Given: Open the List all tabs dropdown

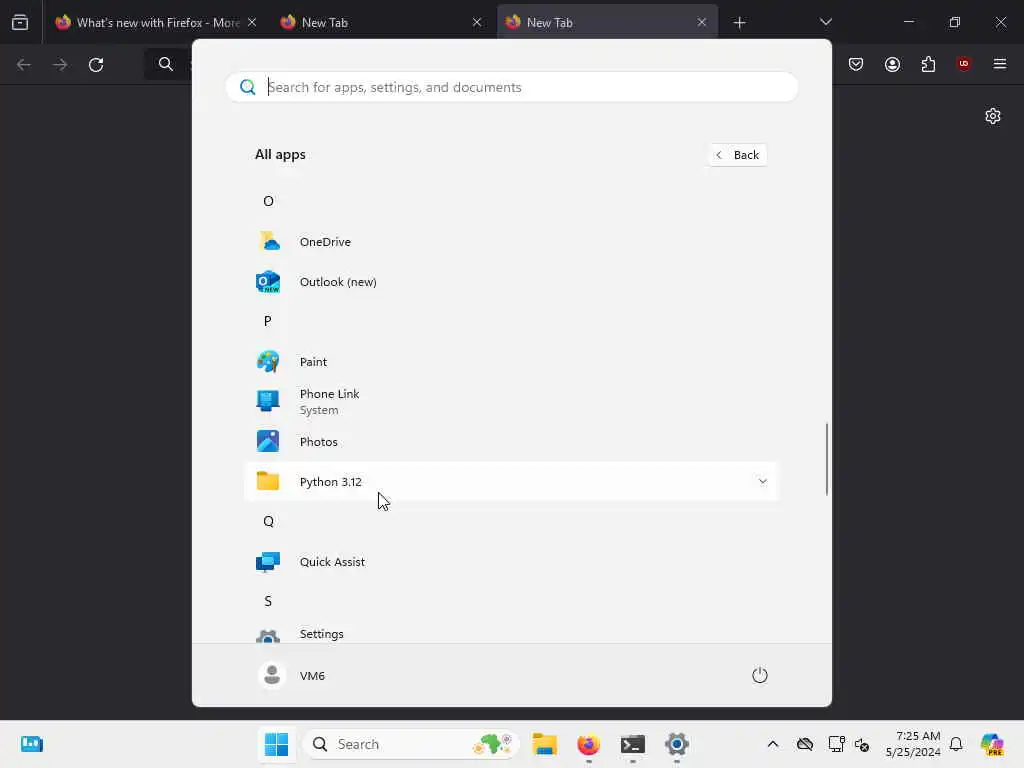Looking at the screenshot, I should coord(825,22).
